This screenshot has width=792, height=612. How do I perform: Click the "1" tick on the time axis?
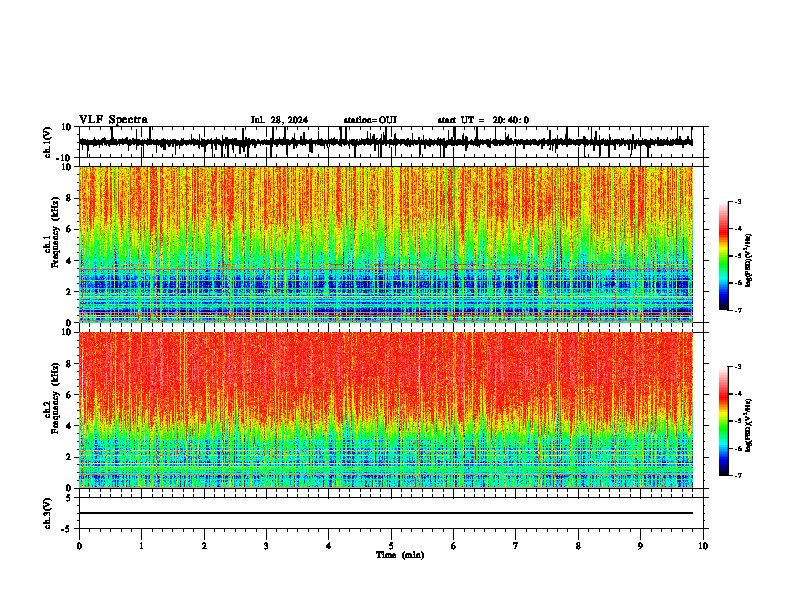pyautogui.click(x=141, y=546)
